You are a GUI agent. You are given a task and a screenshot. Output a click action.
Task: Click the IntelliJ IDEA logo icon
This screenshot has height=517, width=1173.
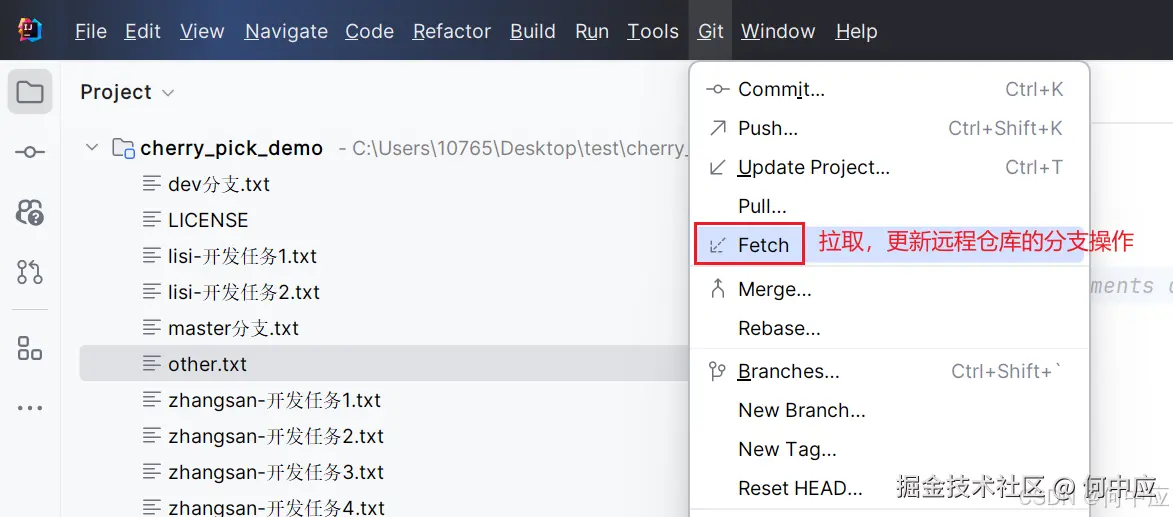pos(30,31)
